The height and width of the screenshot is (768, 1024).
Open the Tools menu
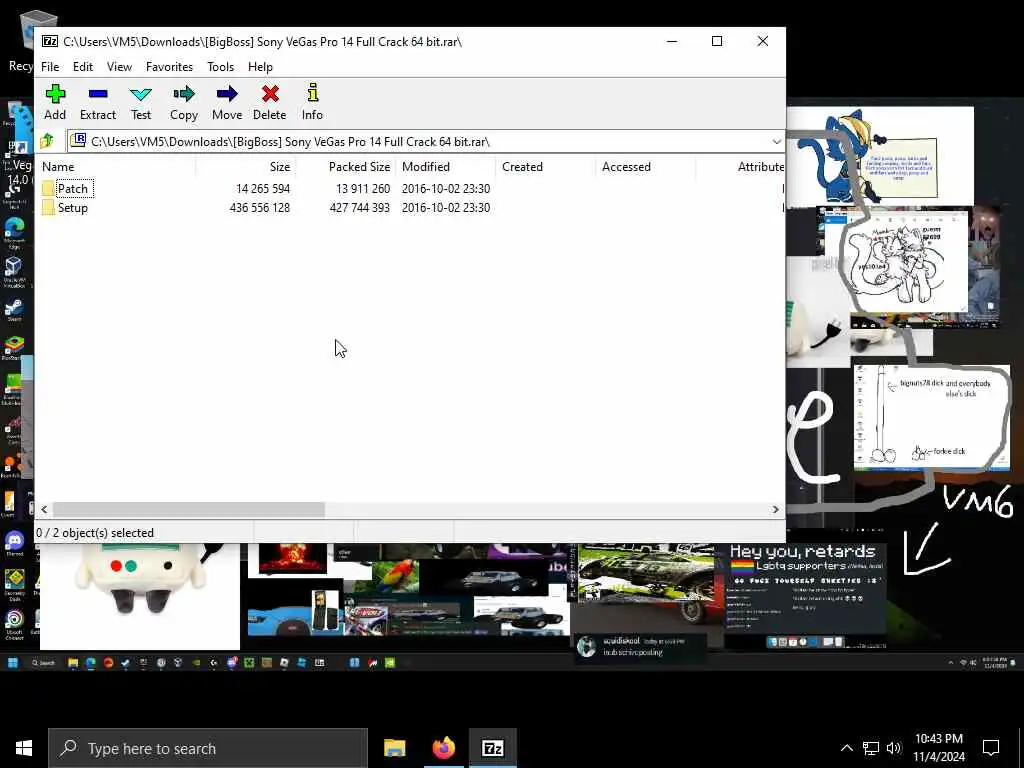221,67
